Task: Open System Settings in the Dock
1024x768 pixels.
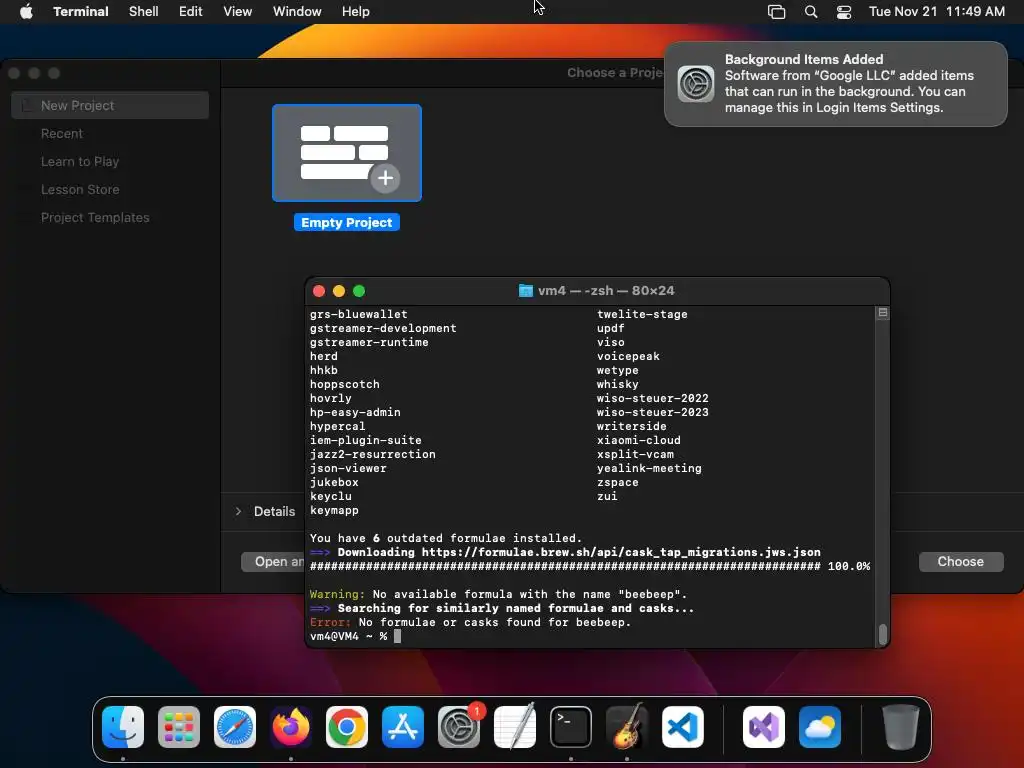Action: point(459,727)
